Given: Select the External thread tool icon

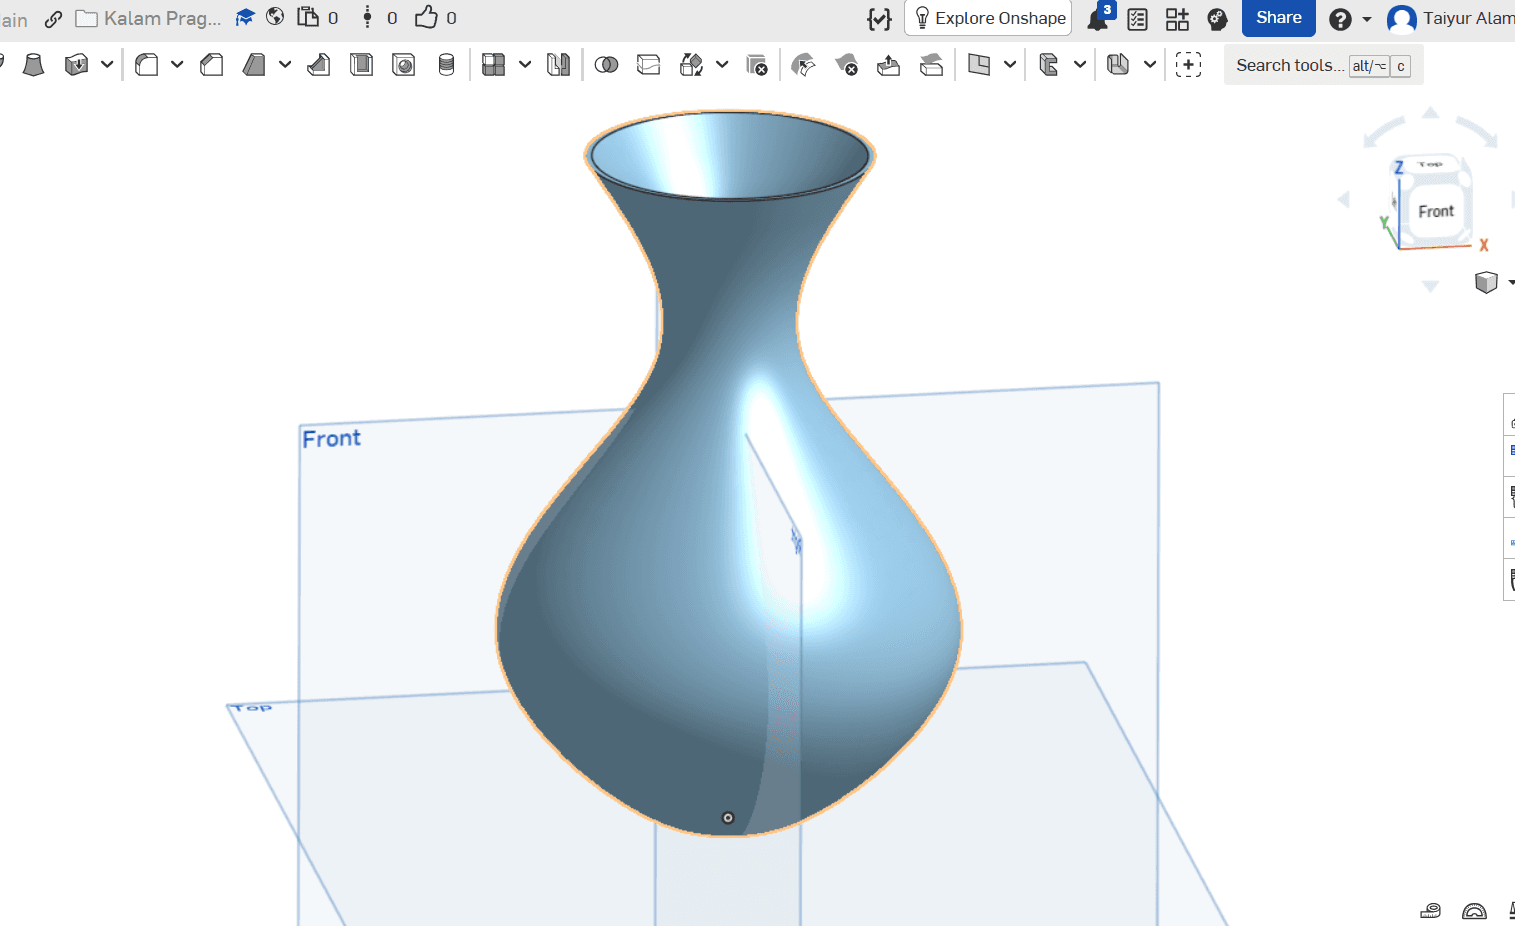Looking at the screenshot, I should 446,65.
